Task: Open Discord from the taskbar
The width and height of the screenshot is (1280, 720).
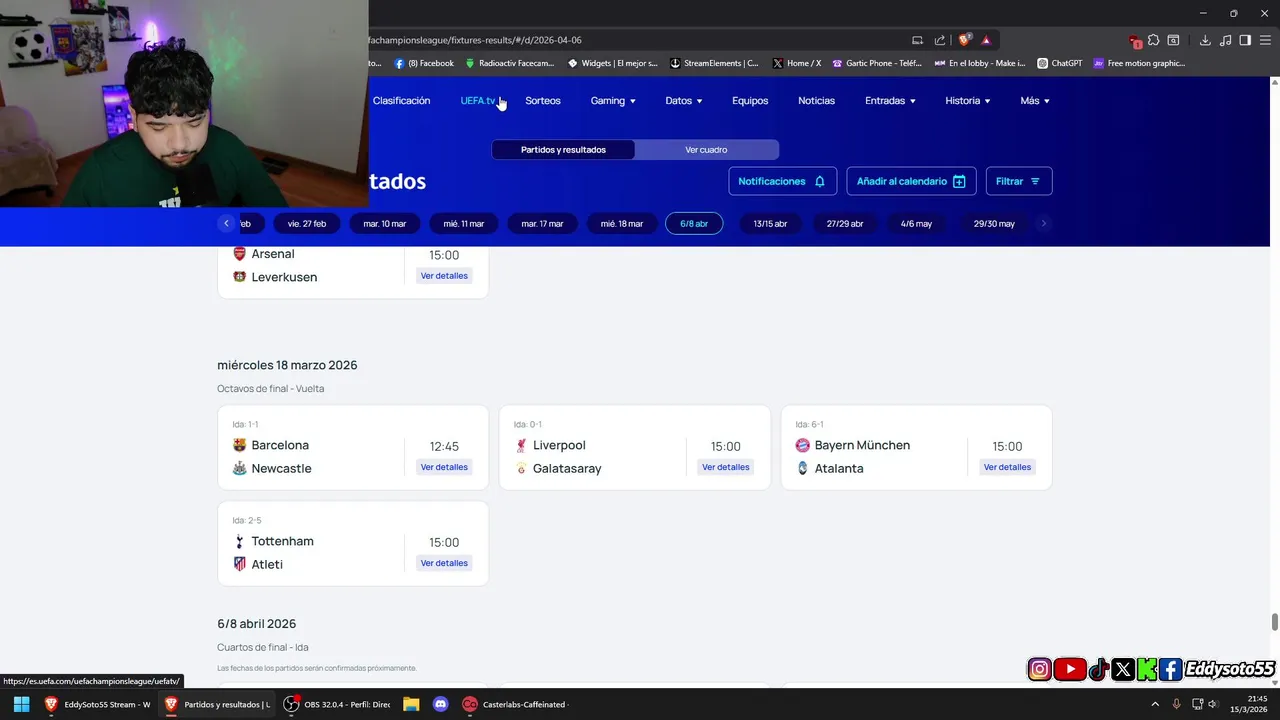Action: 441,704
